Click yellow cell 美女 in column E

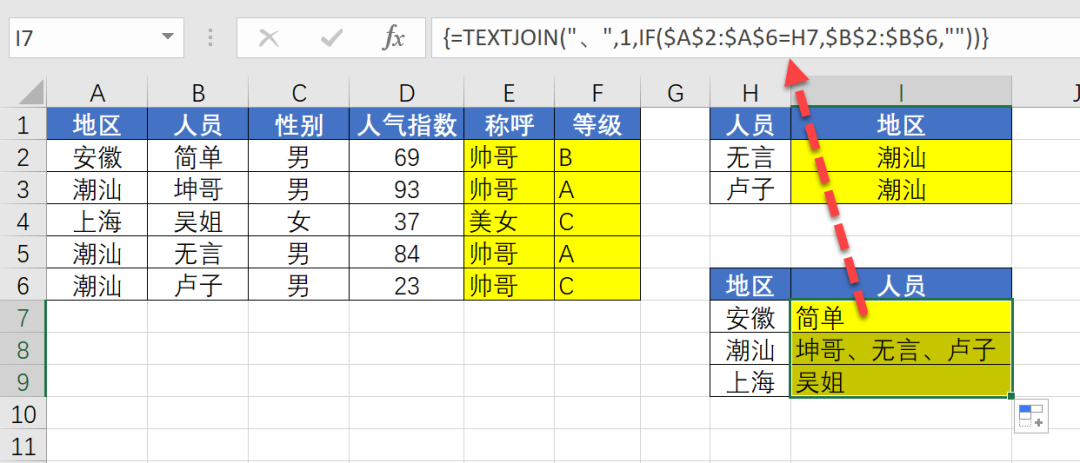509,221
